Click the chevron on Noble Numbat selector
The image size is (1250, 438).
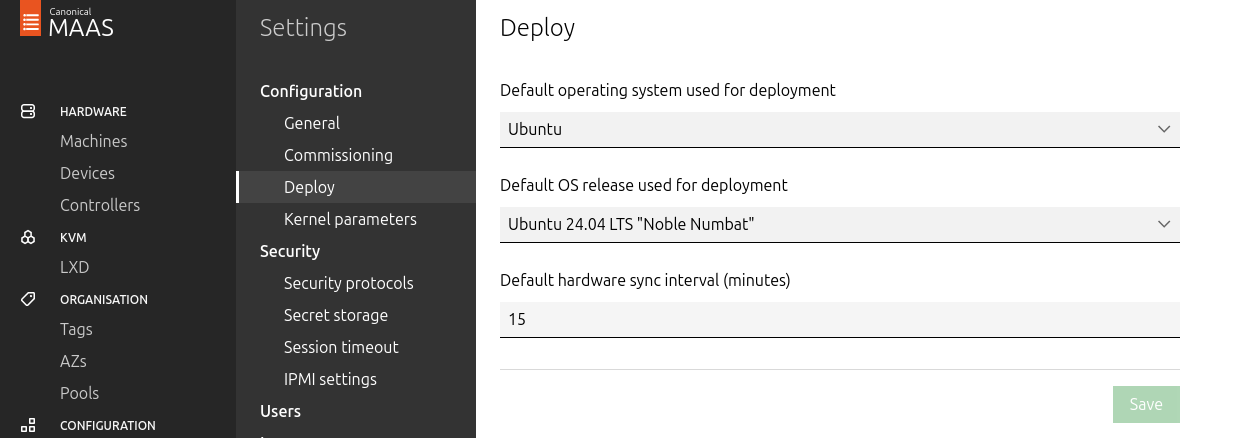pos(1163,224)
